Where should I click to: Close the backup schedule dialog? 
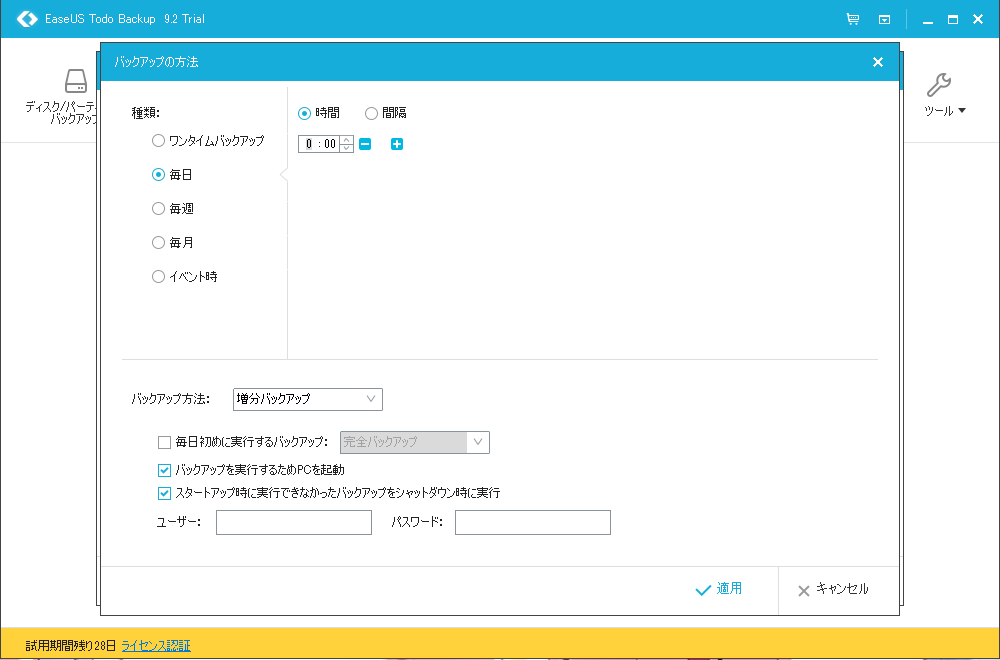878,62
